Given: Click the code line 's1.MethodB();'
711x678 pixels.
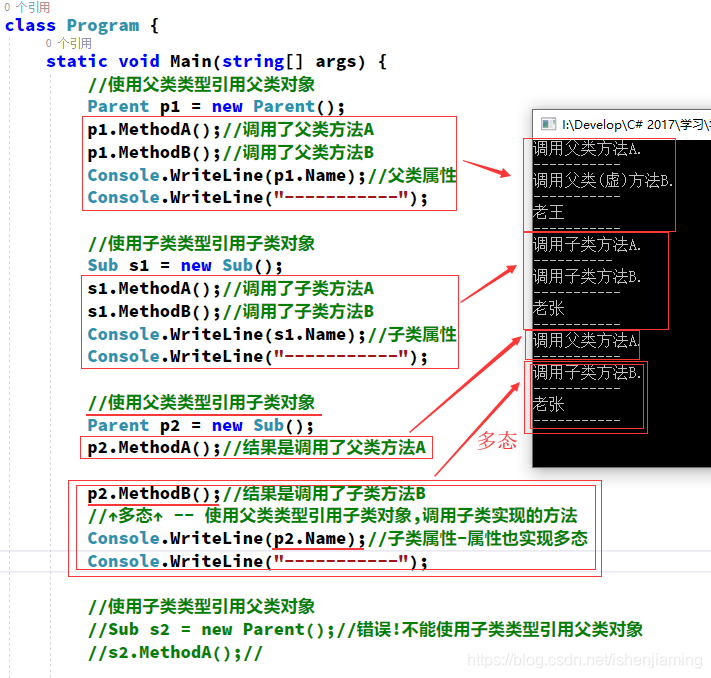Looking at the screenshot, I should click(x=154, y=312).
